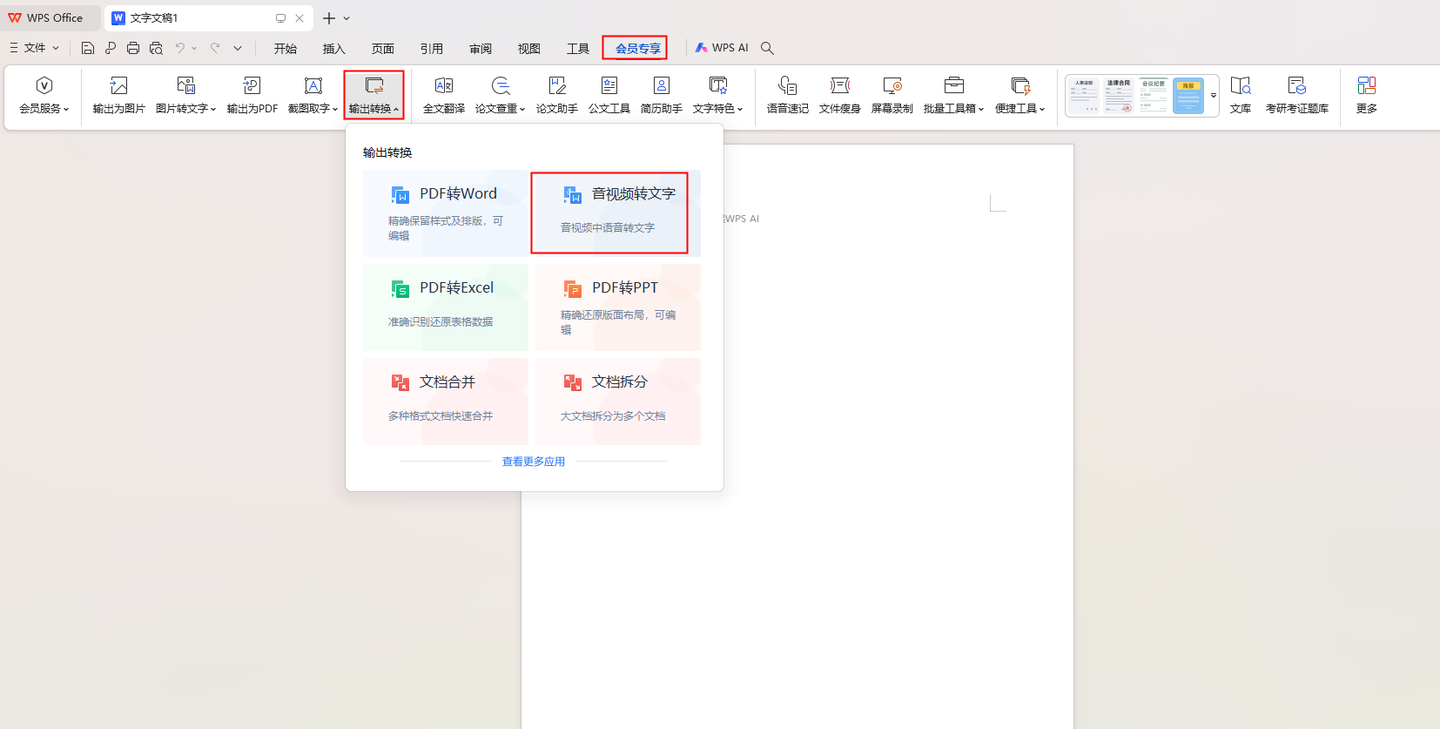
Task: Open the new document type dropdown arrow
Action: click(347, 18)
